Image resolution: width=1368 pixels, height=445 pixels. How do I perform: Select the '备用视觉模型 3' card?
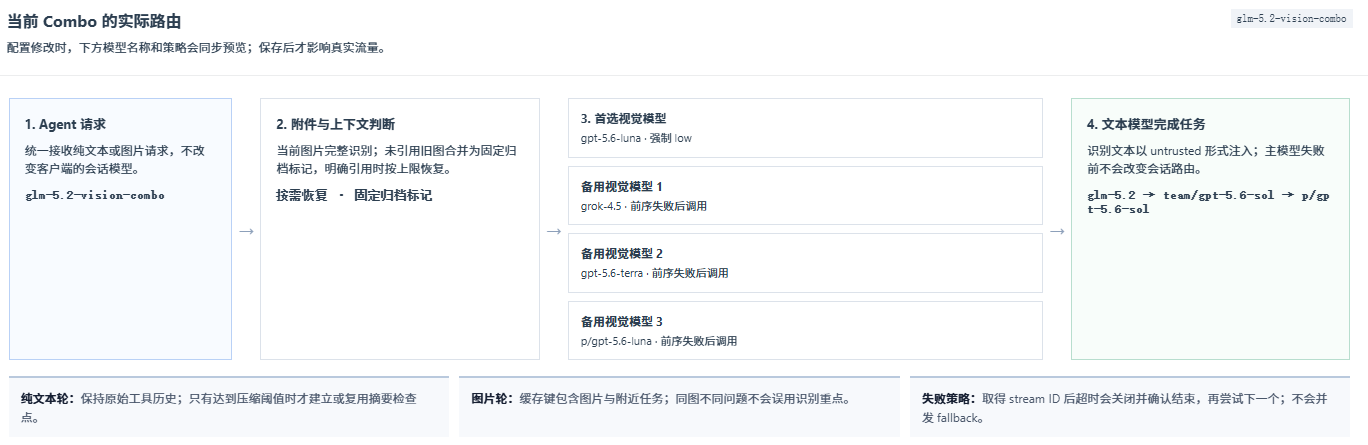(805, 331)
